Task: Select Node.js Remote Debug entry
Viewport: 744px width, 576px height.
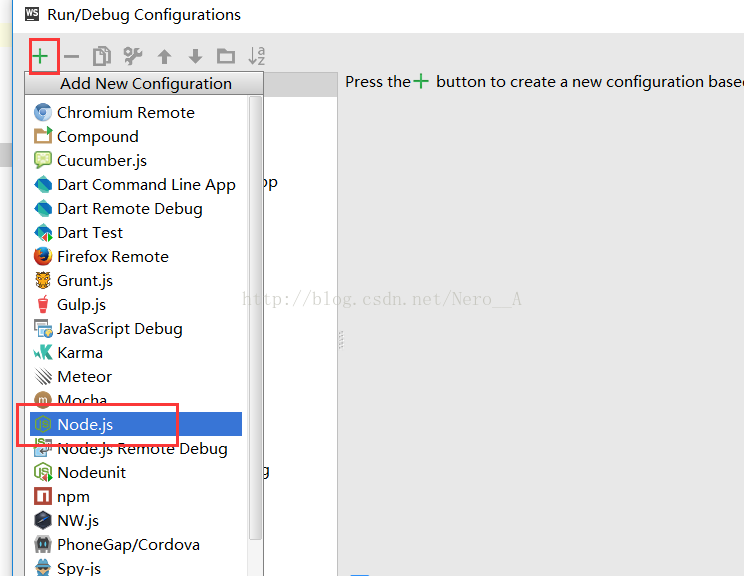Action: [138, 448]
